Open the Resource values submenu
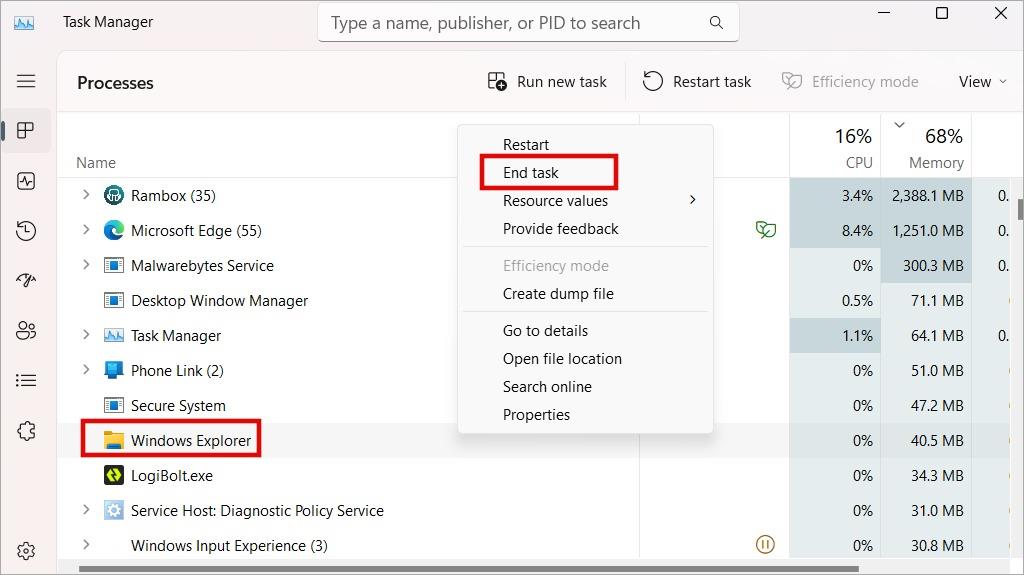 pyautogui.click(x=585, y=201)
